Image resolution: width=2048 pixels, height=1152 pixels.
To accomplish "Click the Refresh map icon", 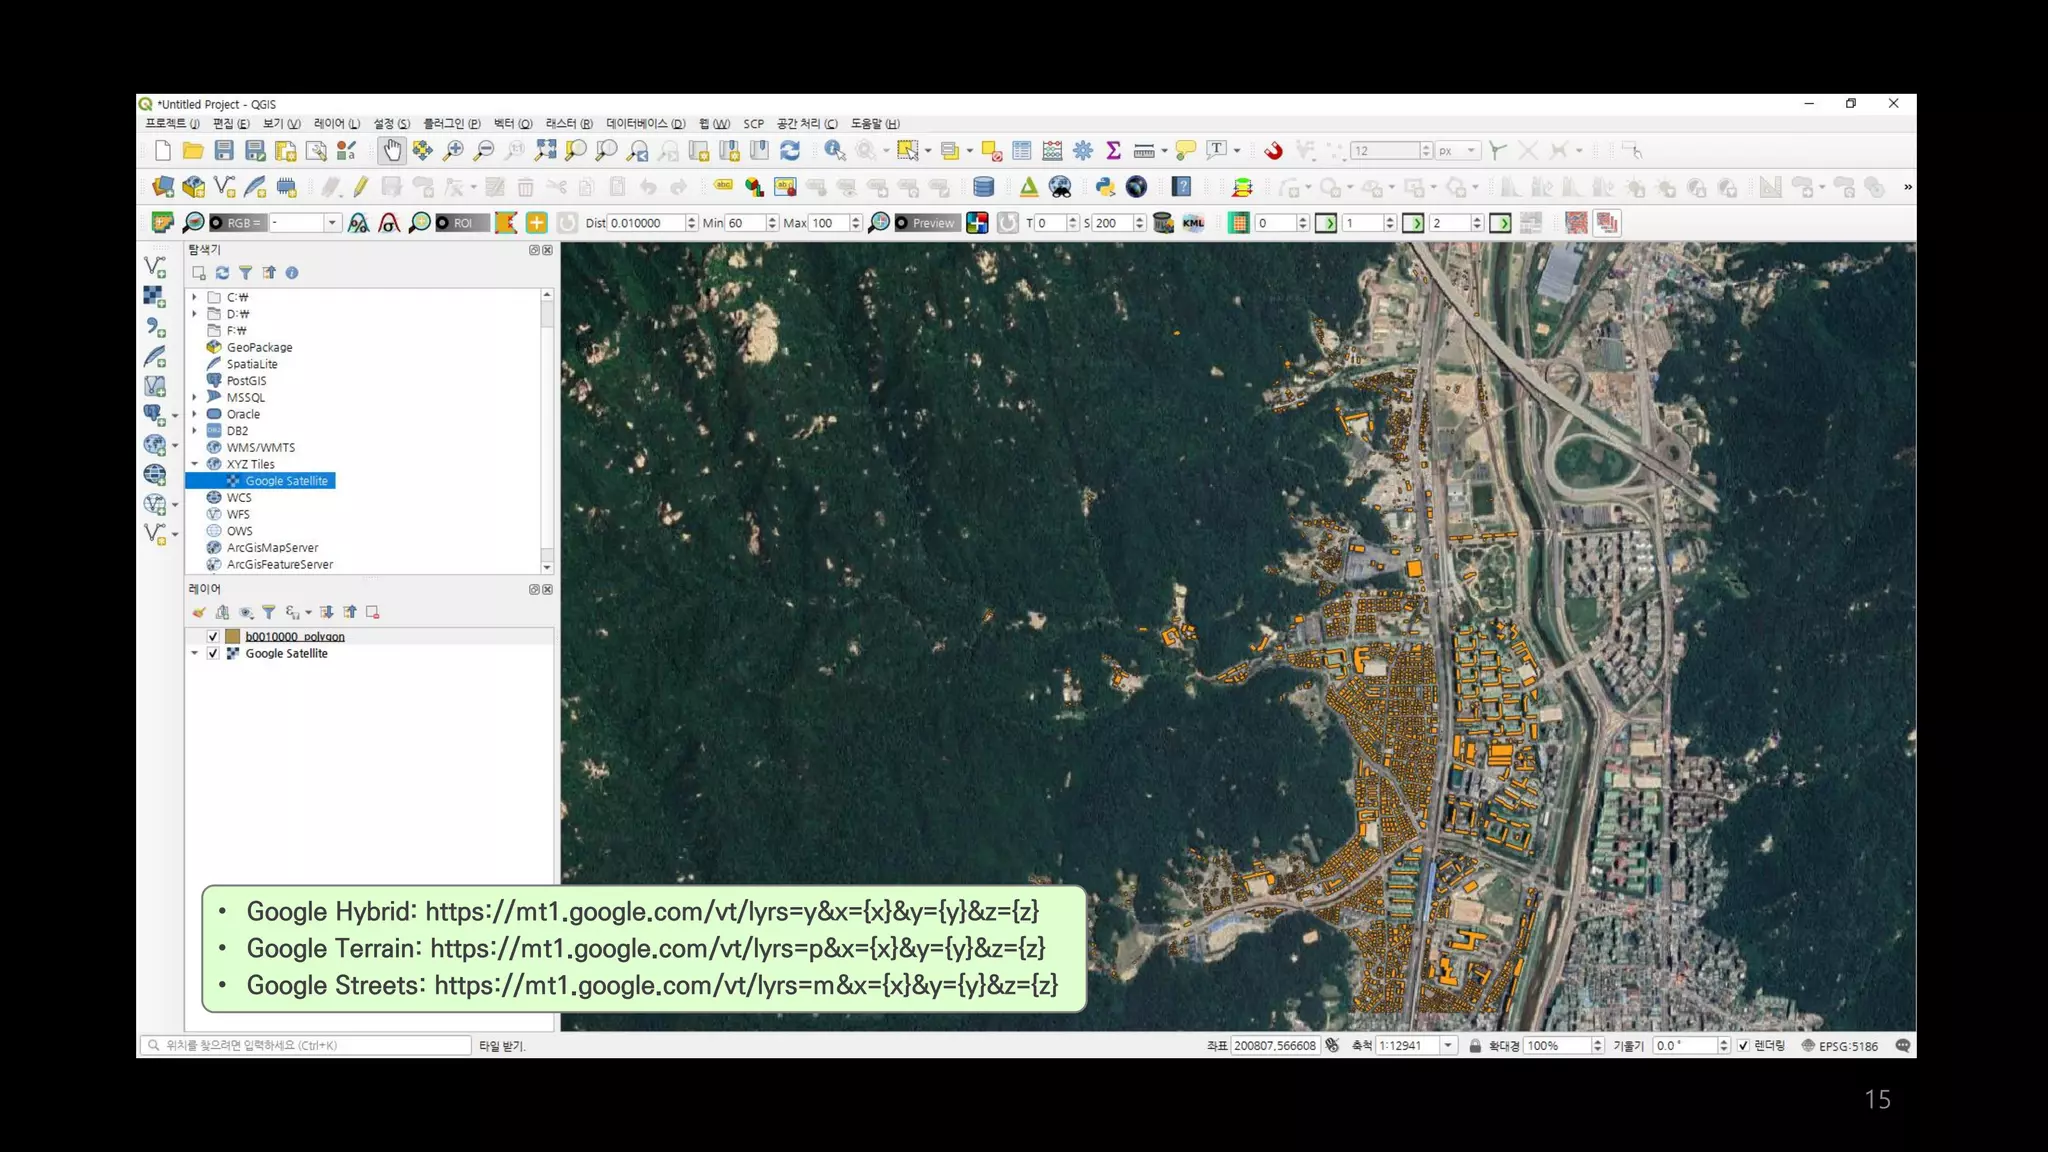I will [x=790, y=151].
